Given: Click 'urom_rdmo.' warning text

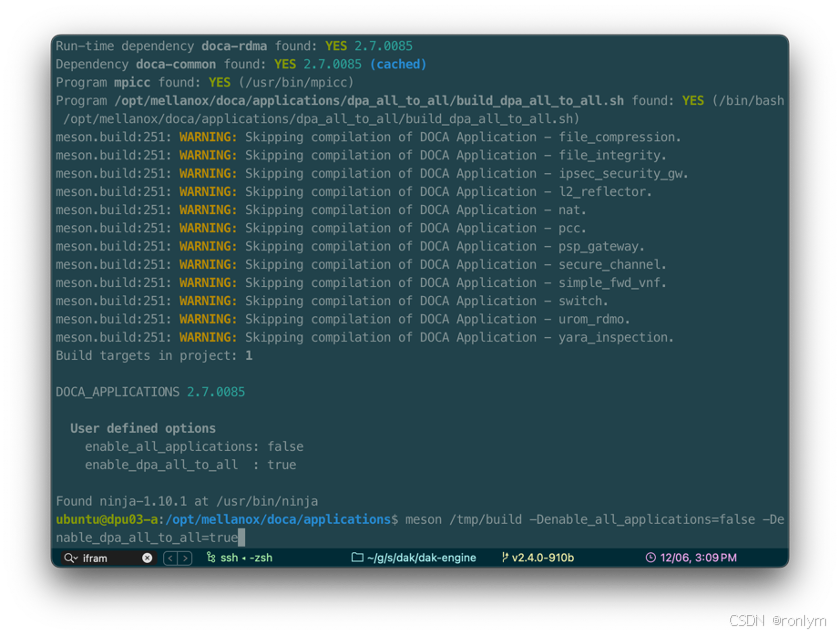Looking at the screenshot, I should (x=594, y=319).
